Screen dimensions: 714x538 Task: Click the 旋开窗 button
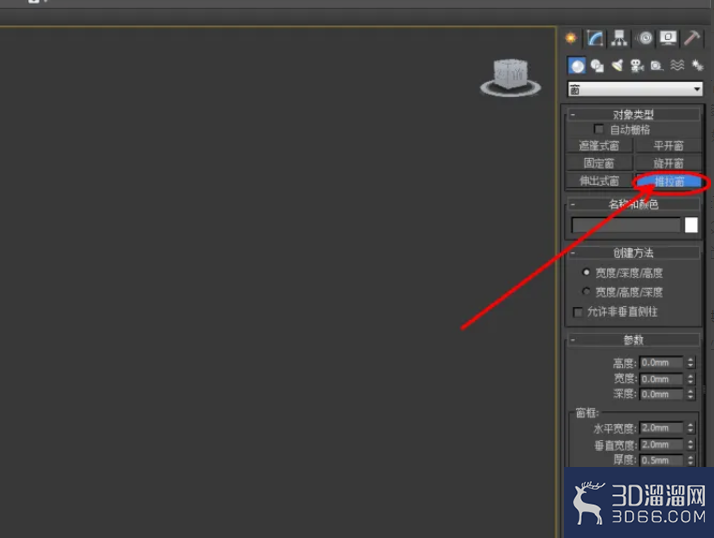point(668,163)
